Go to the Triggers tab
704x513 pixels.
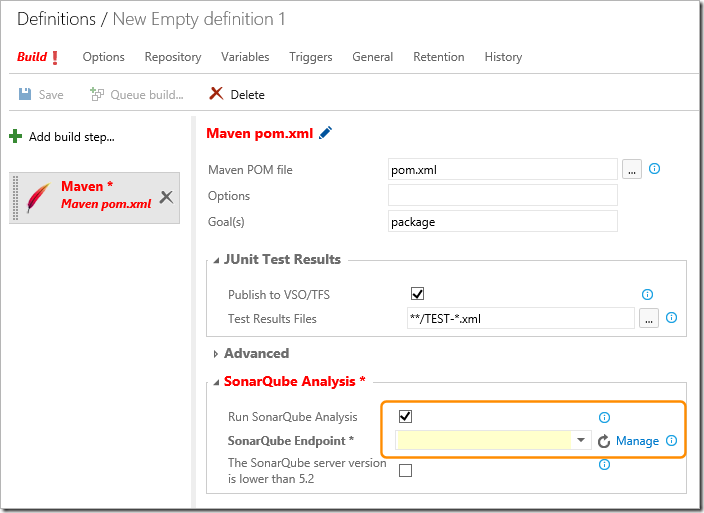pos(311,57)
